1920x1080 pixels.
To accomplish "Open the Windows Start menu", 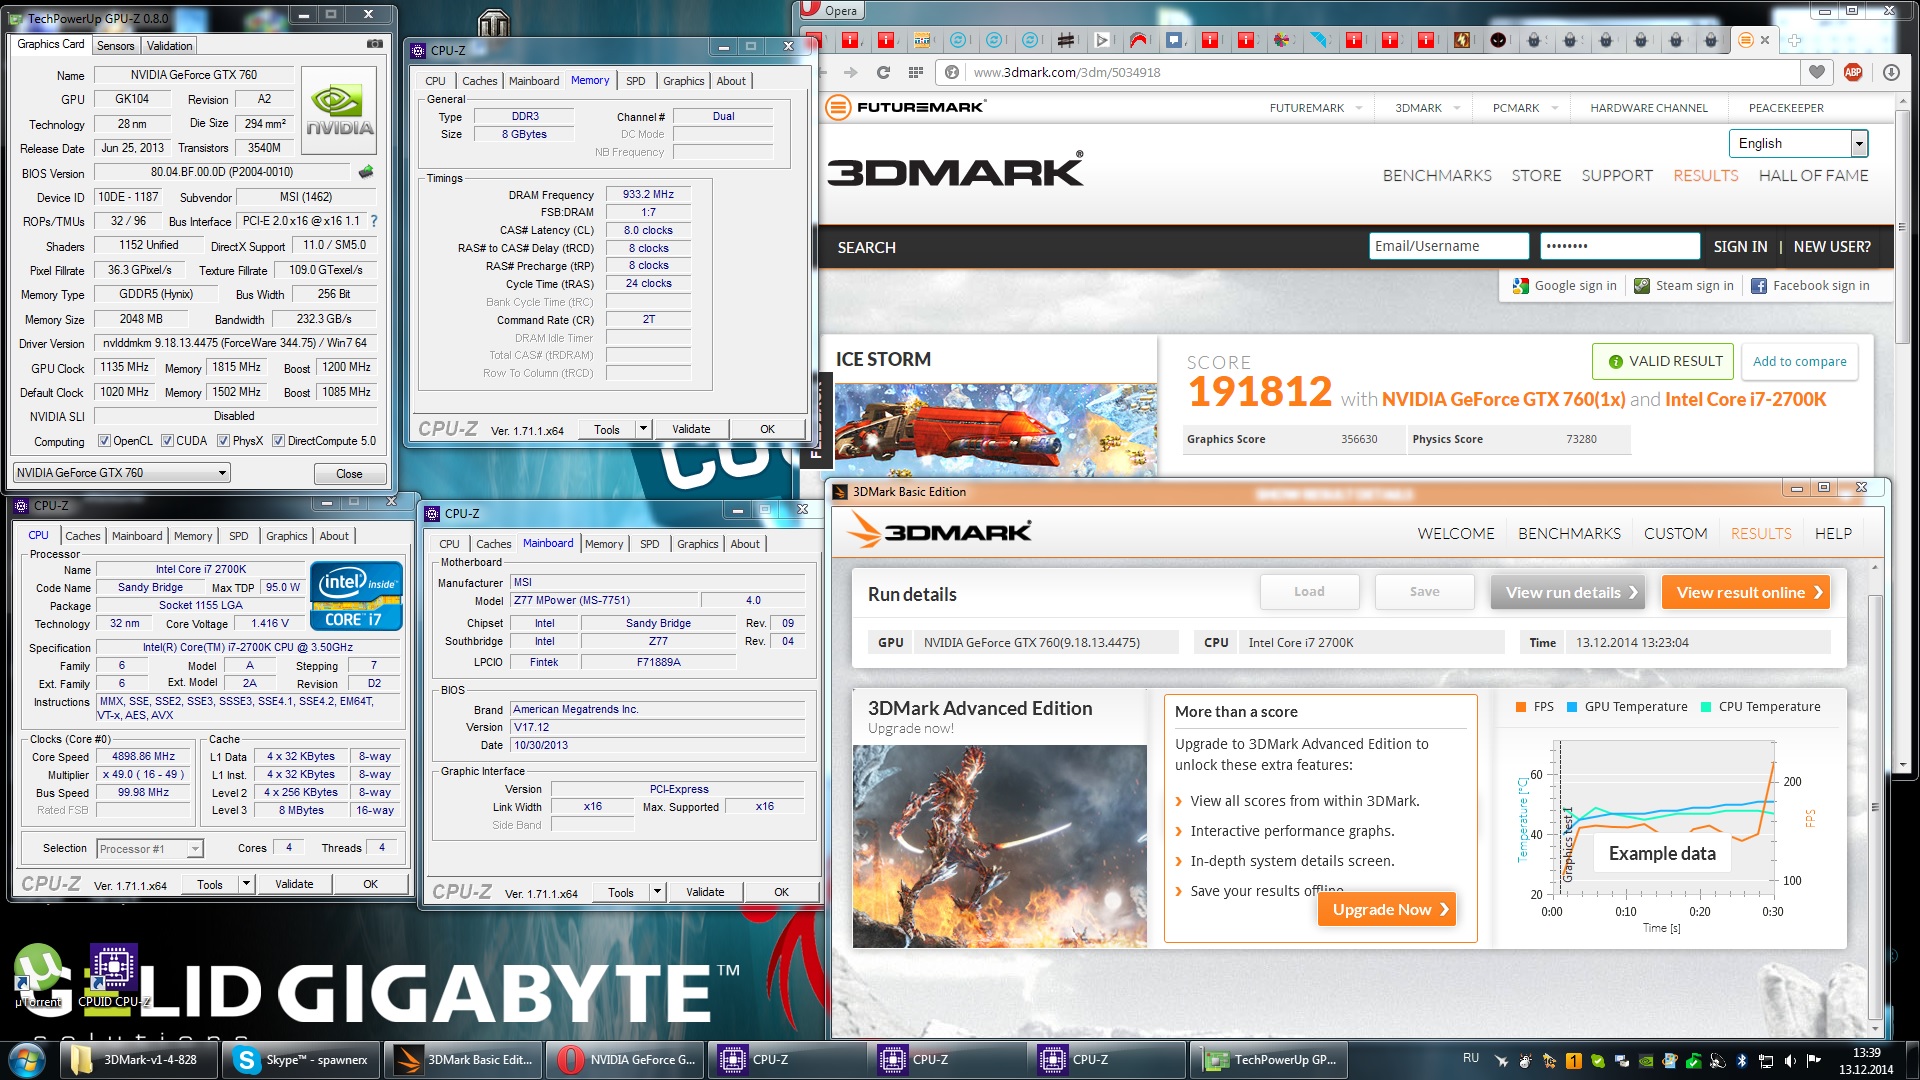I will pyautogui.click(x=27, y=1059).
